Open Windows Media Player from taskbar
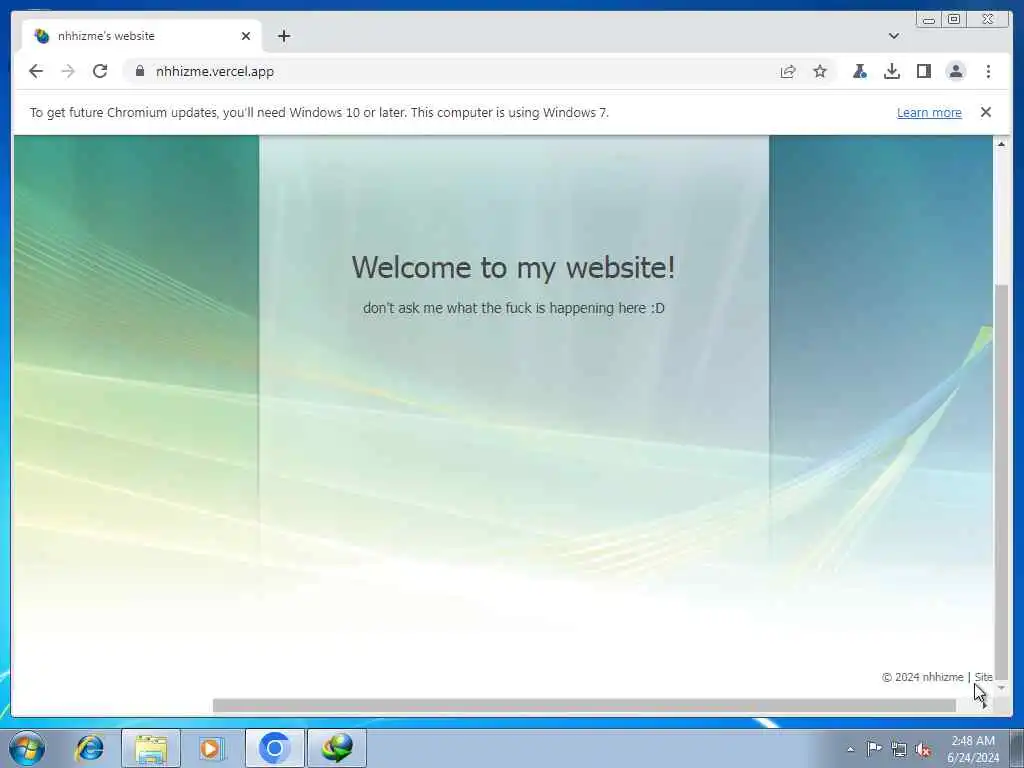This screenshot has height=768, width=1024. (x=212, y=748)
